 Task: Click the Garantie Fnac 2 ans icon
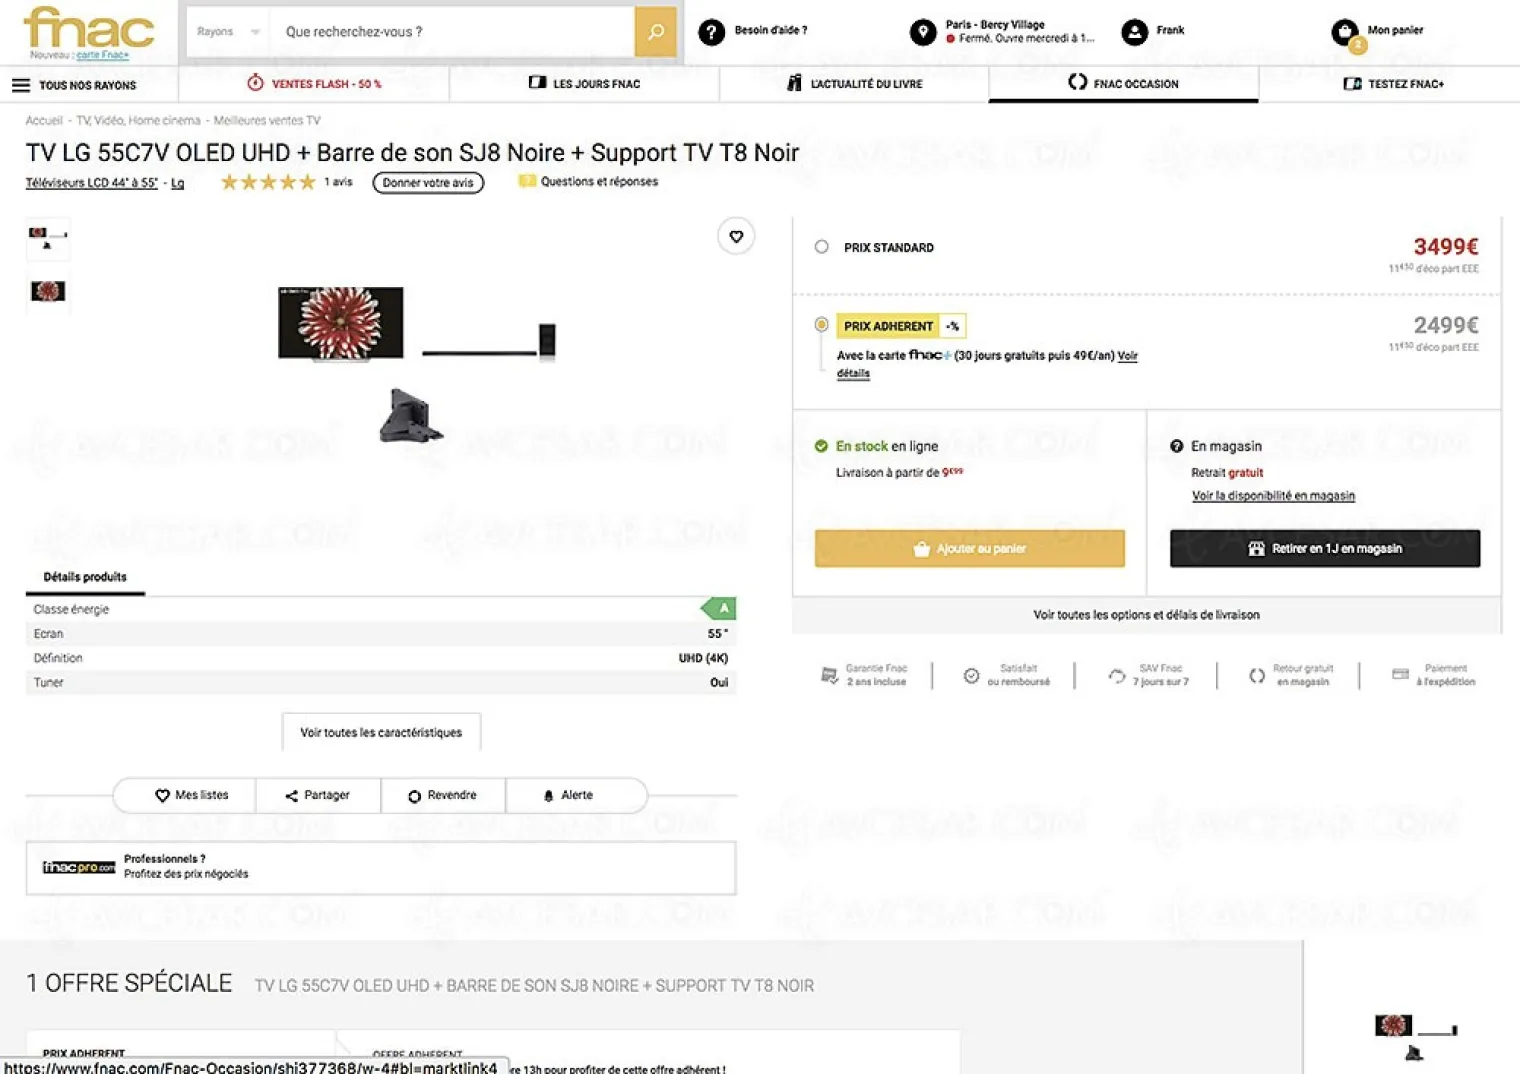point(829,675)
